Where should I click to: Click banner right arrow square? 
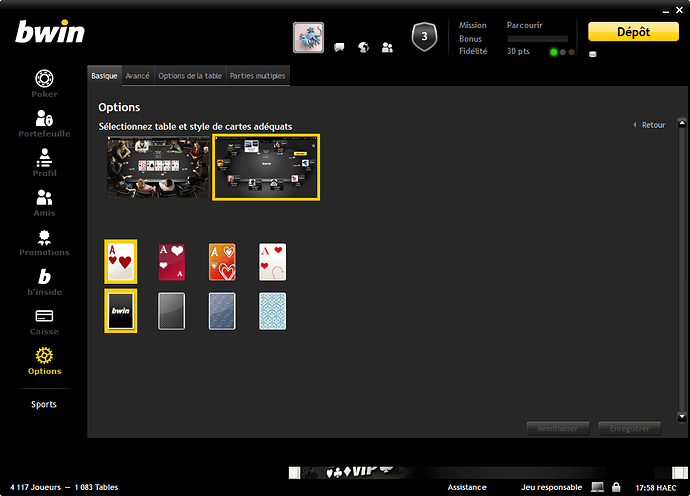coord(679,473)
